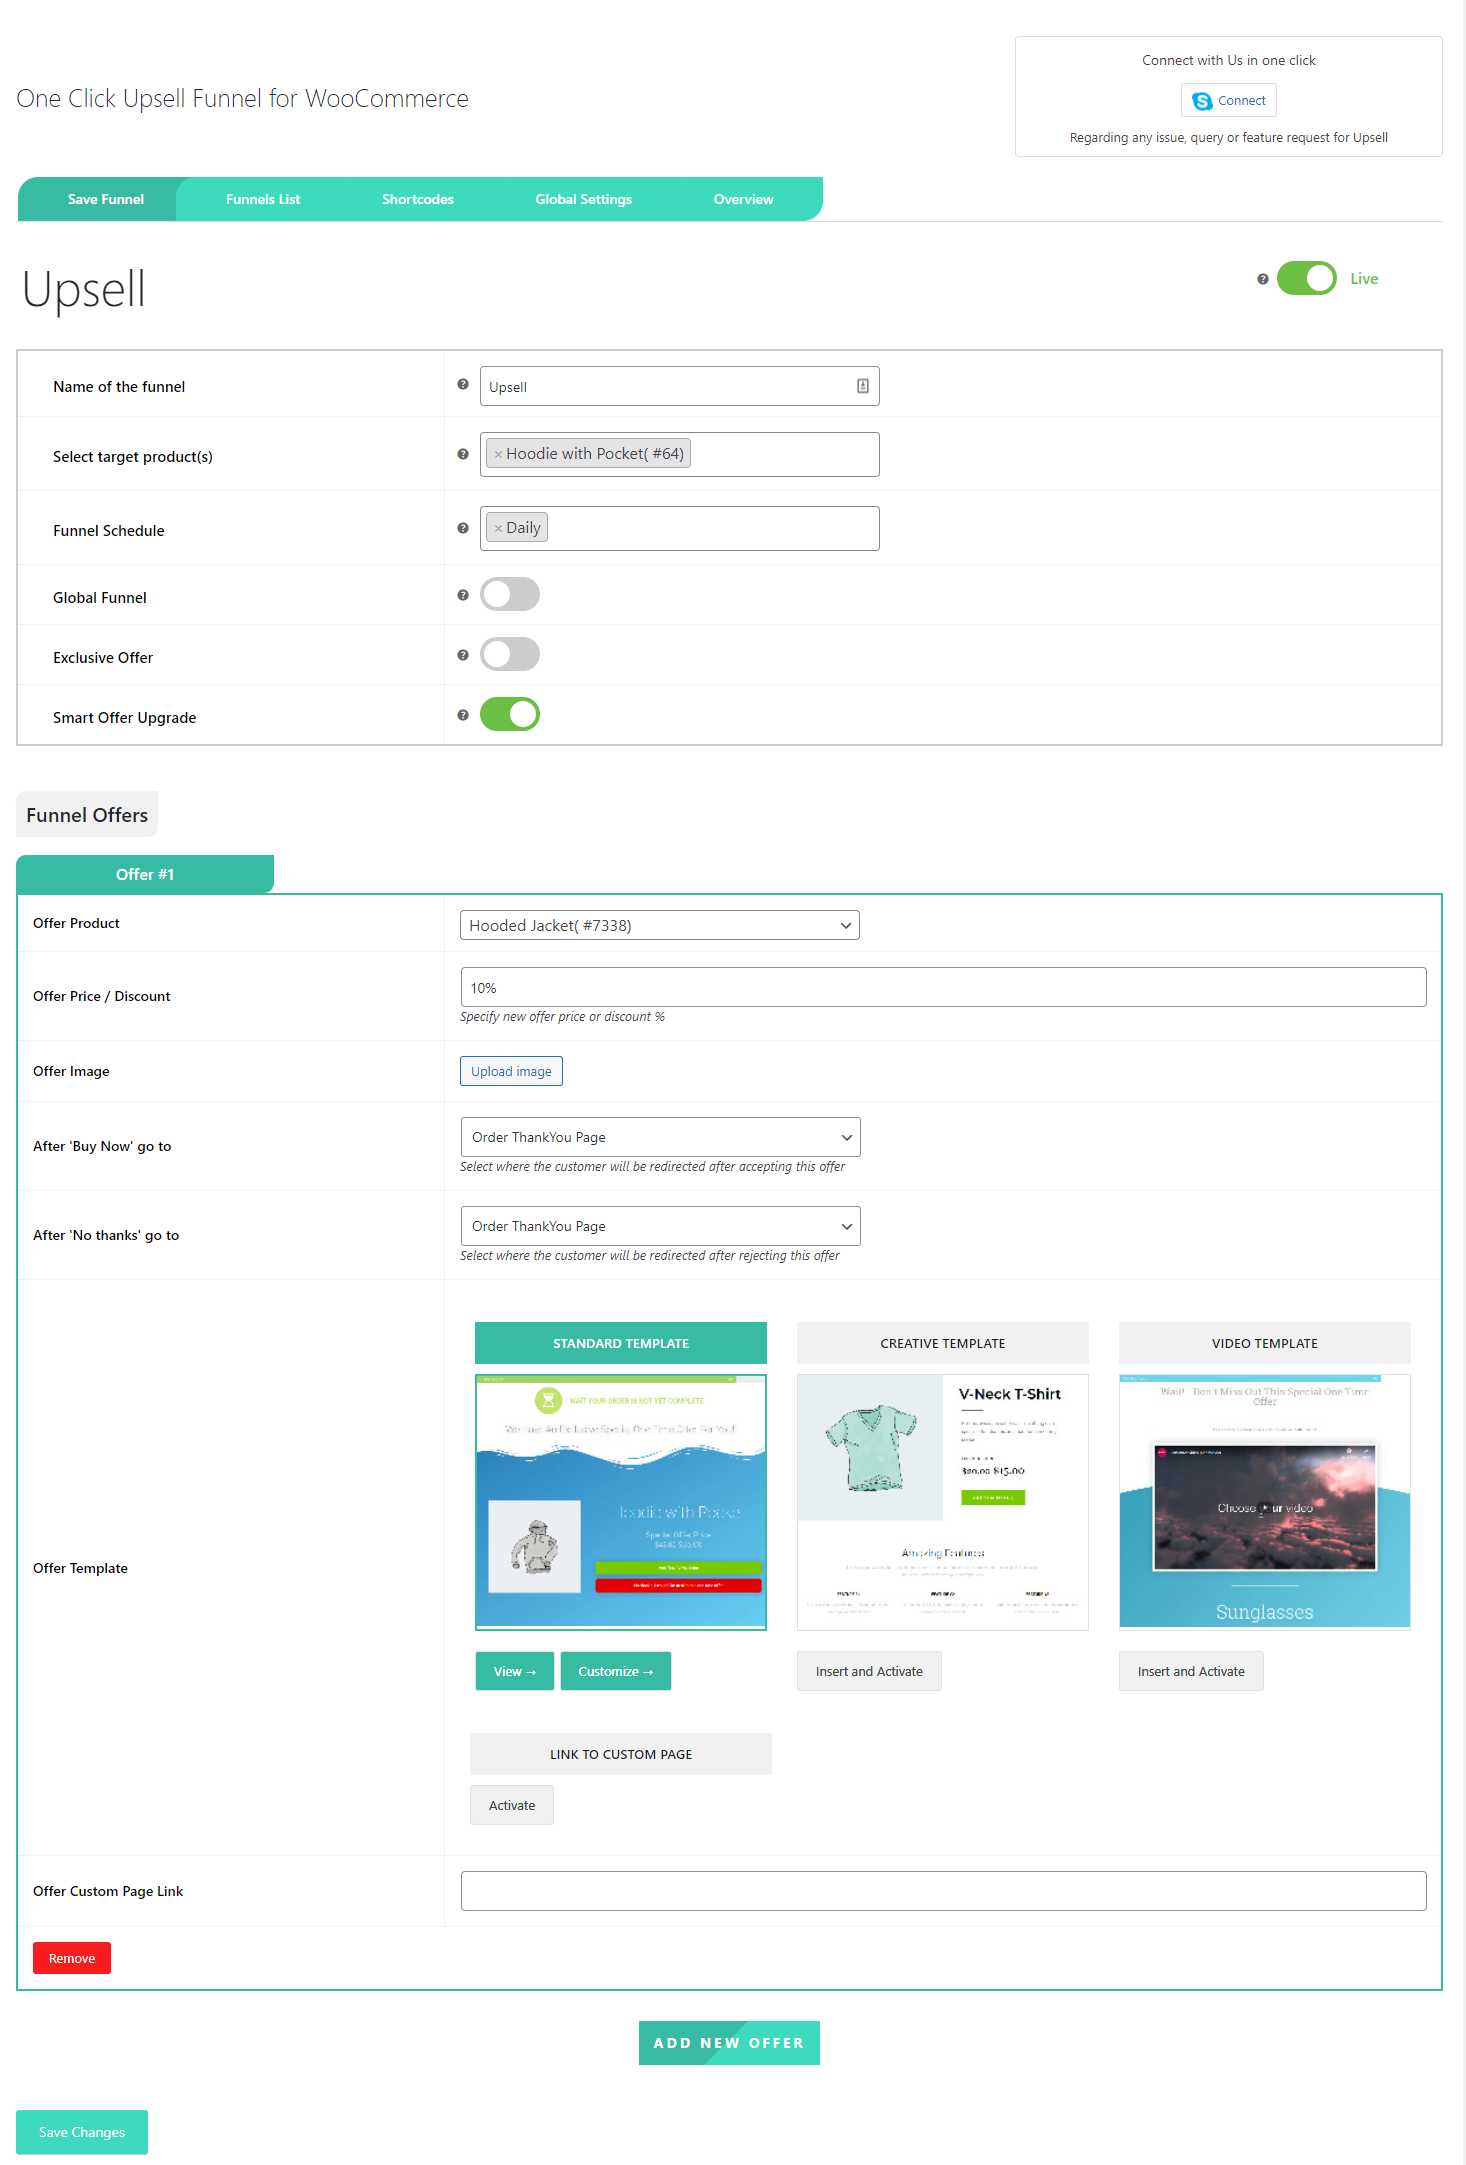Toggle the funnel Live switch

pyautogui.click(x=1306, y=278)
